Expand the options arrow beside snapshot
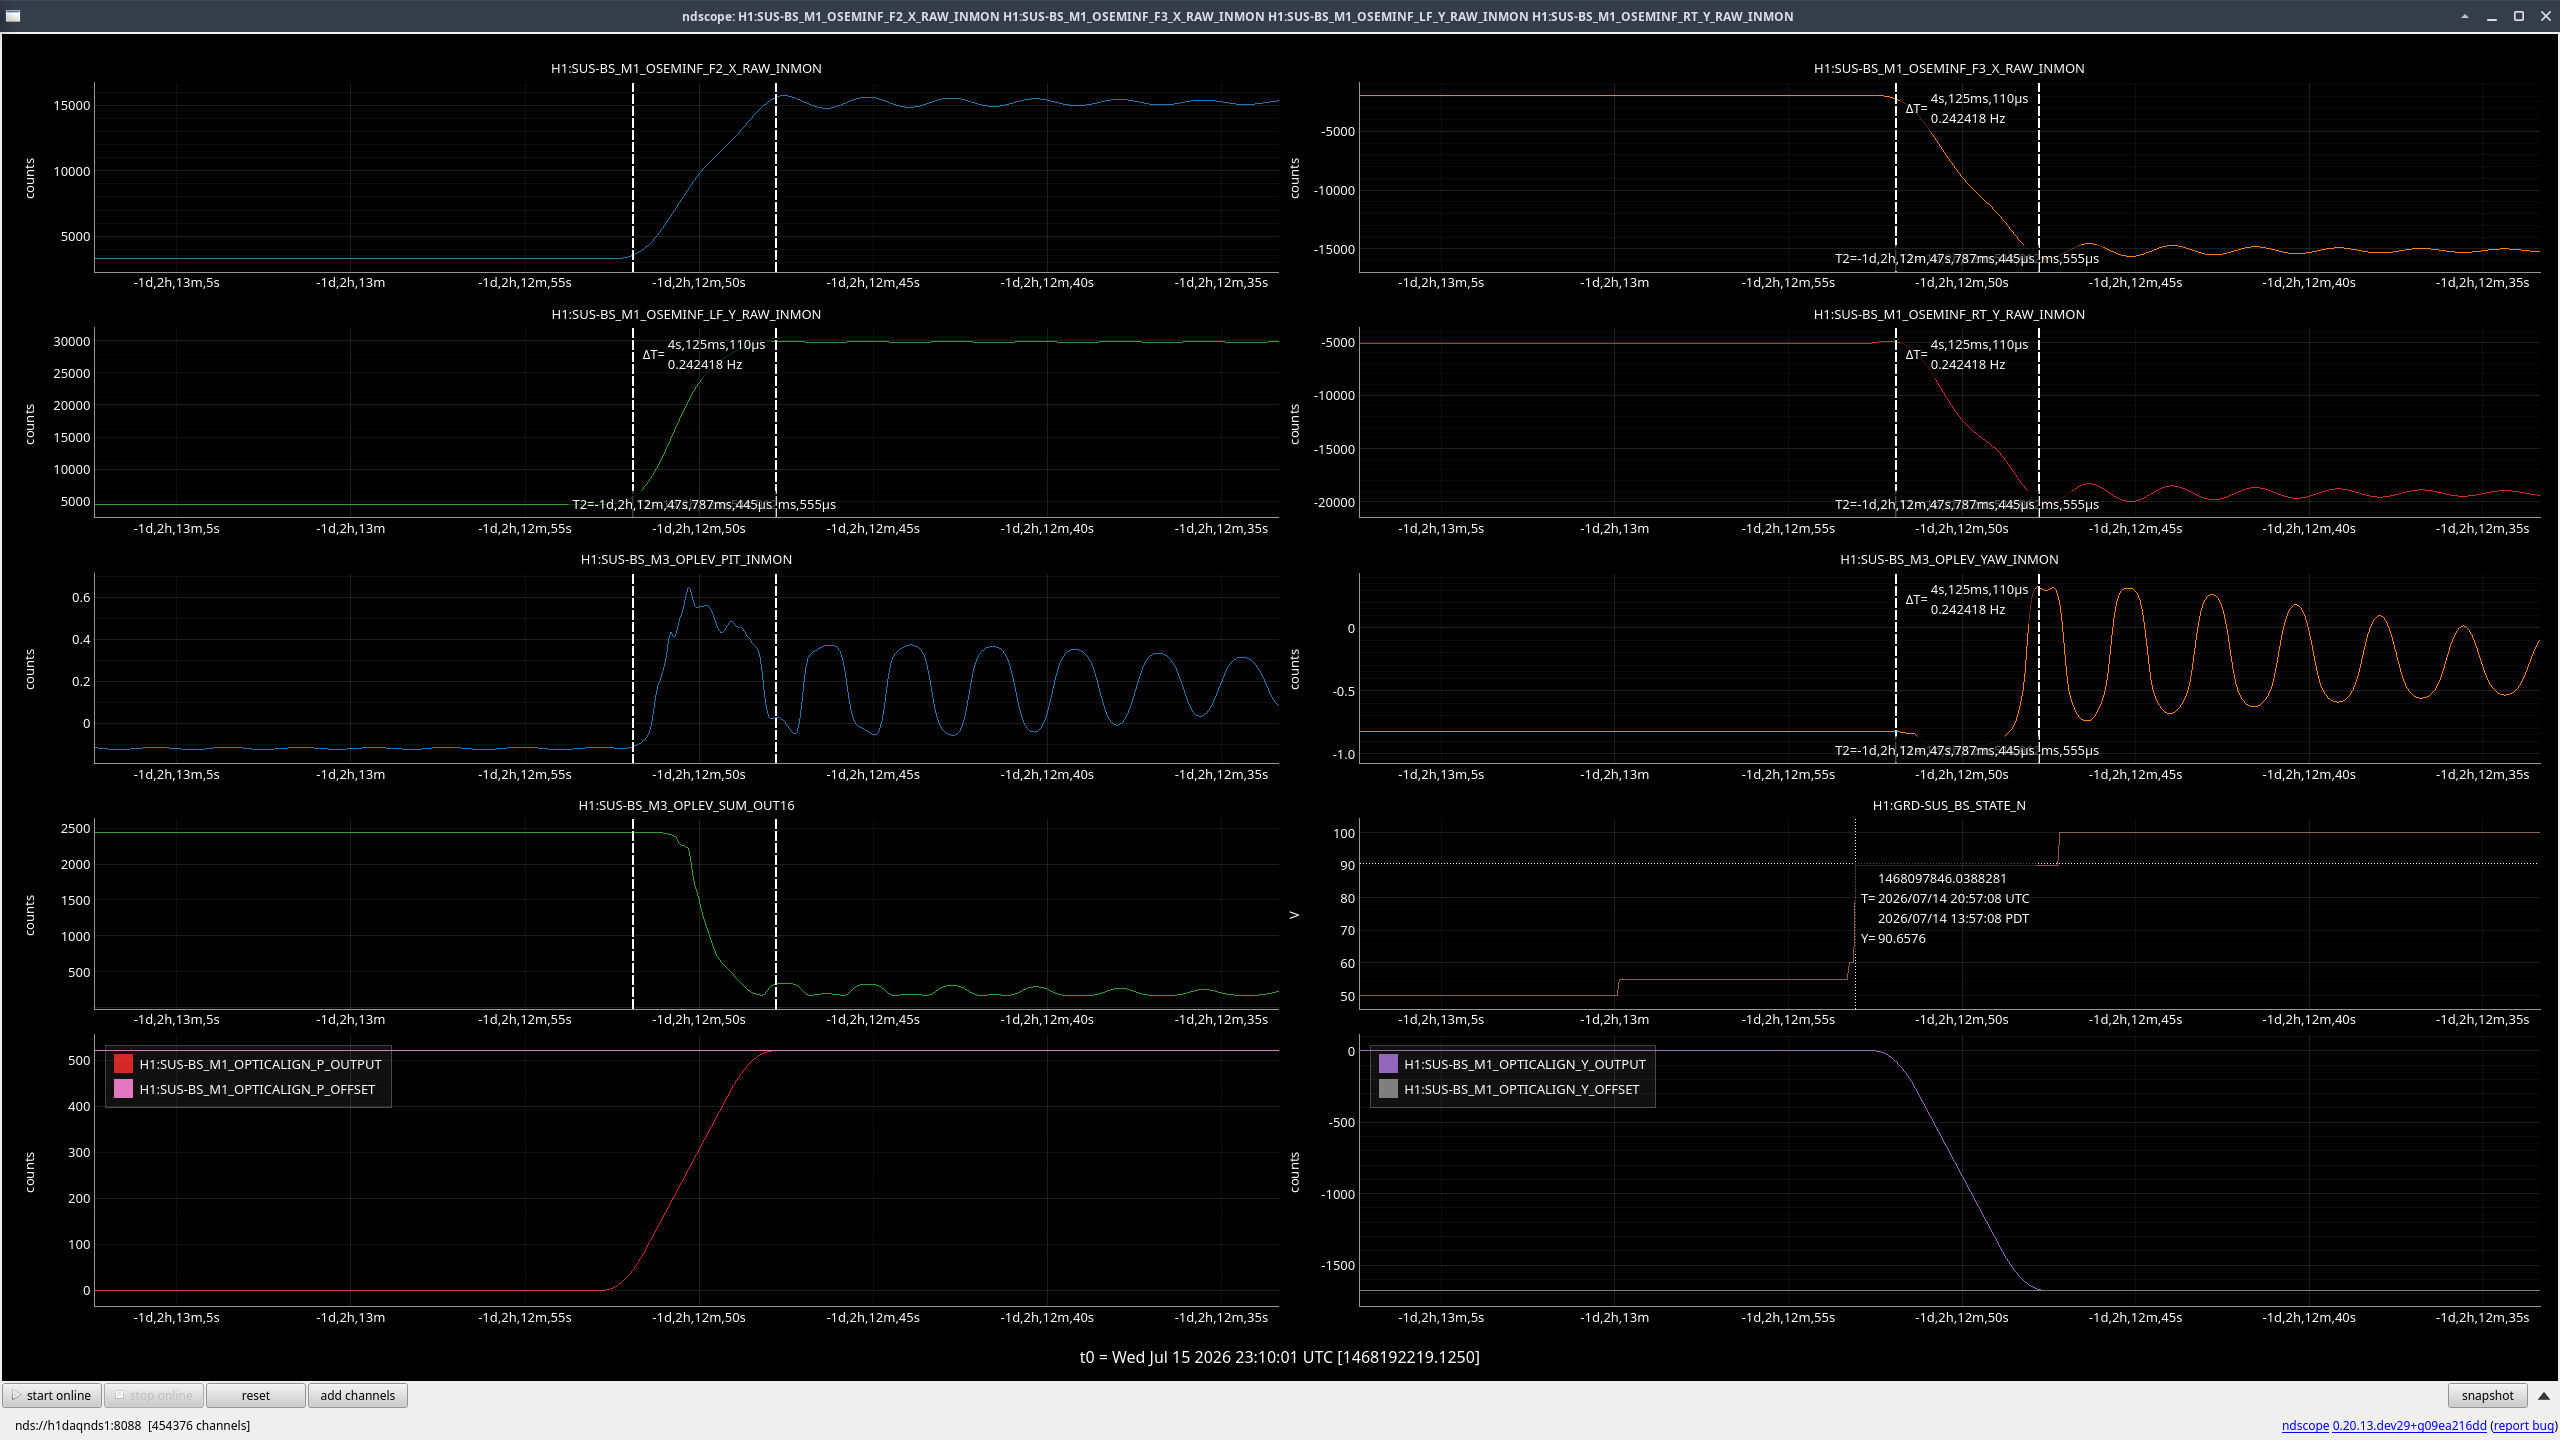This screenshot has height=1440, width=2560. point(2544,1395)
